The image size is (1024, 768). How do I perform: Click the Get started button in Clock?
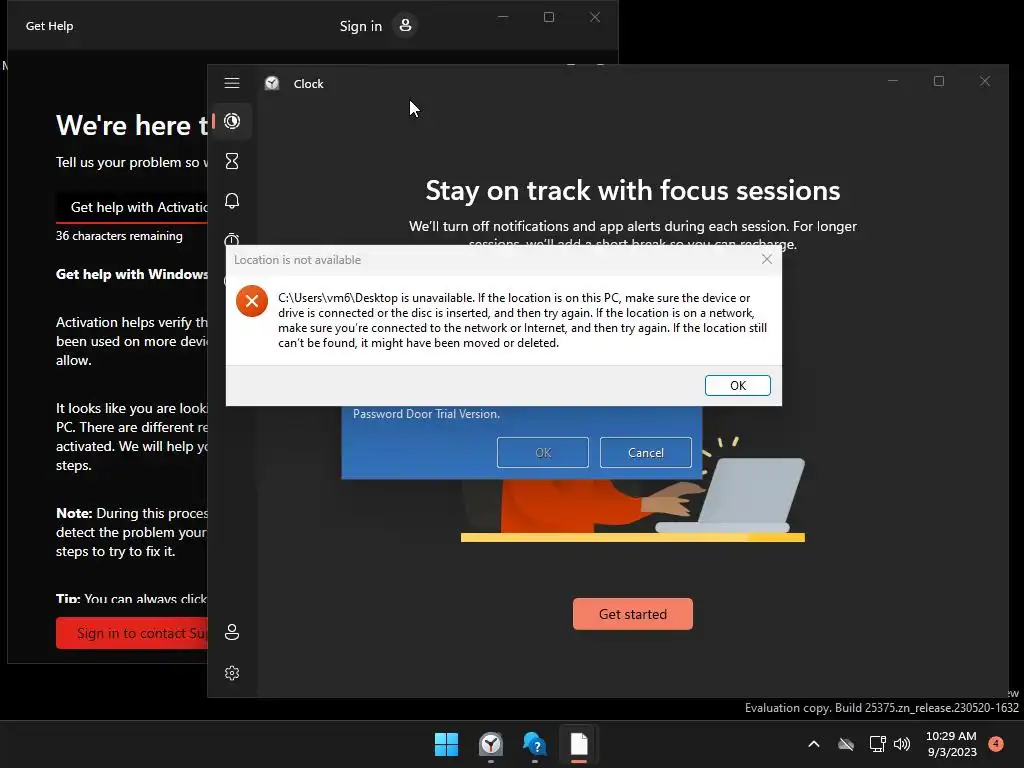pyautogui.click(x=632, y=614)
